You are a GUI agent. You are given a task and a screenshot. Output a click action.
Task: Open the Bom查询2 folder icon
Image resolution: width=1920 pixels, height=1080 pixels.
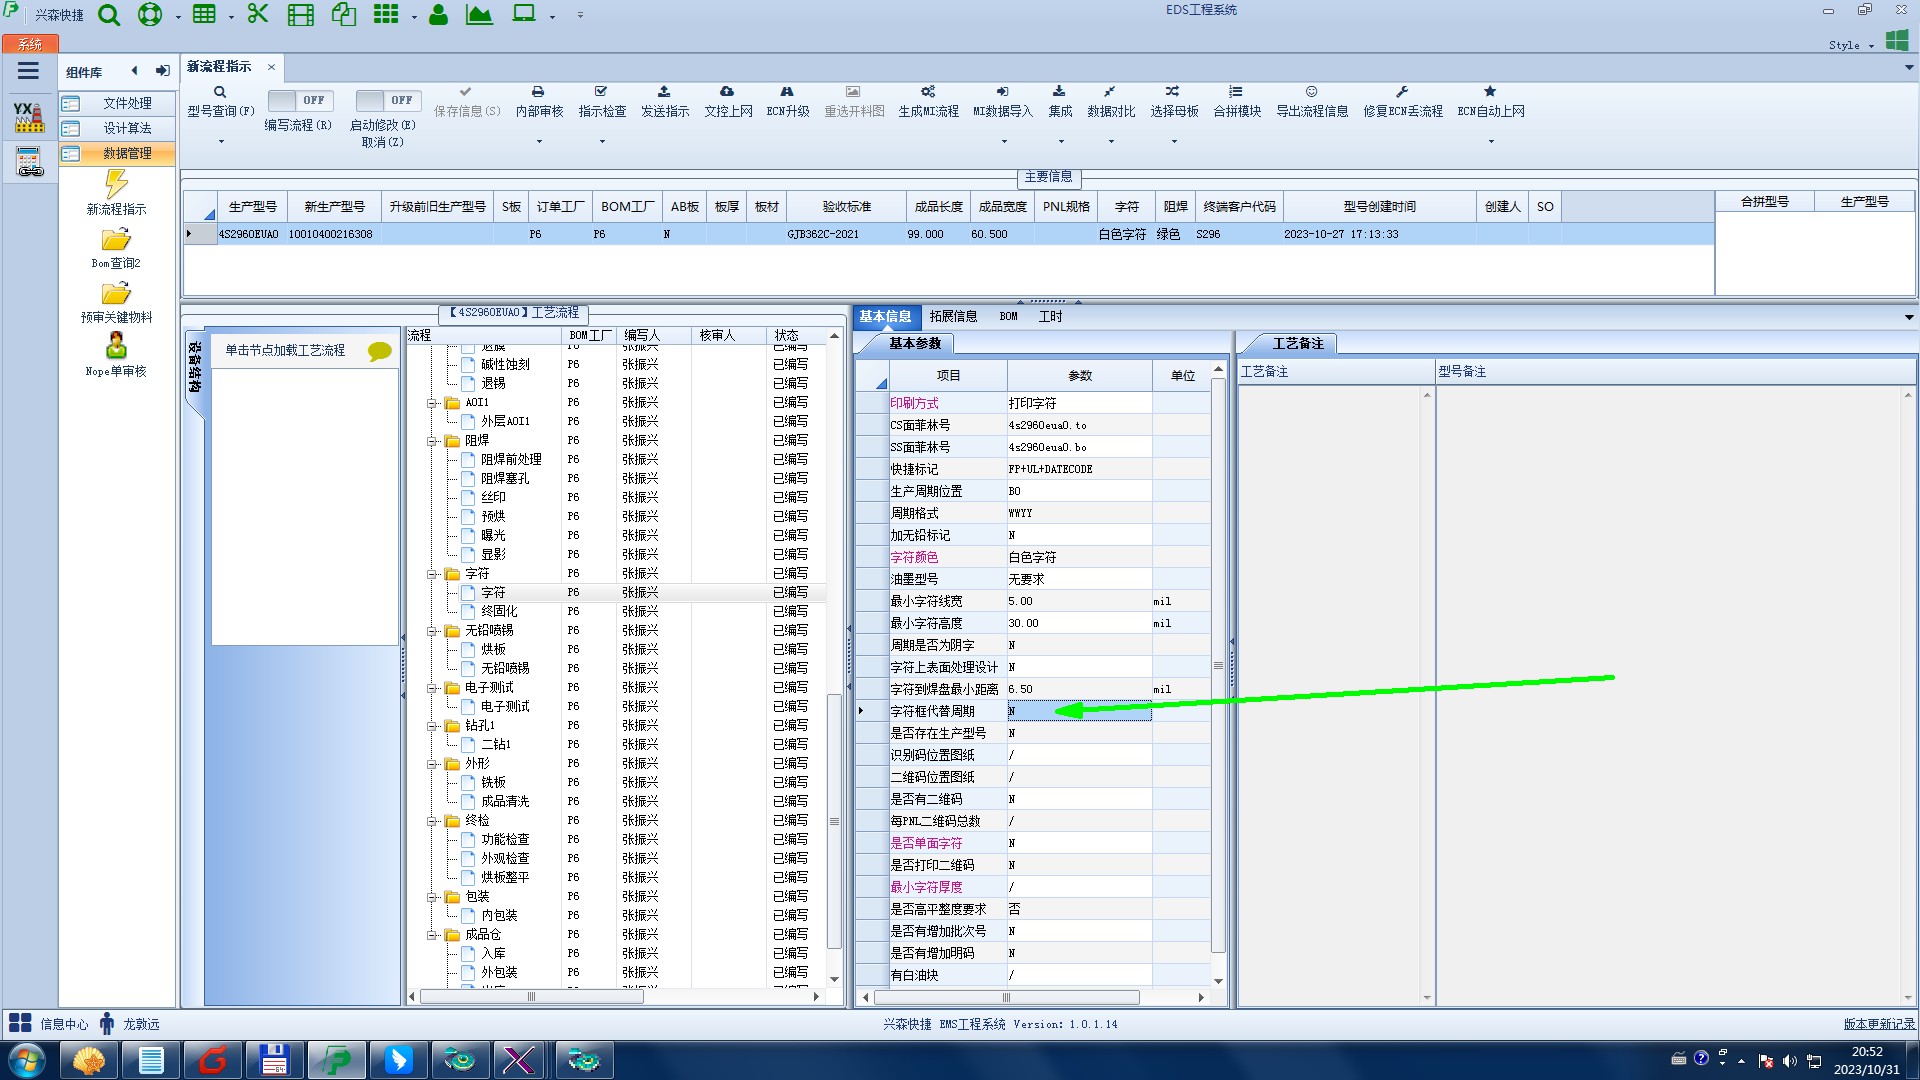point(116,240)
